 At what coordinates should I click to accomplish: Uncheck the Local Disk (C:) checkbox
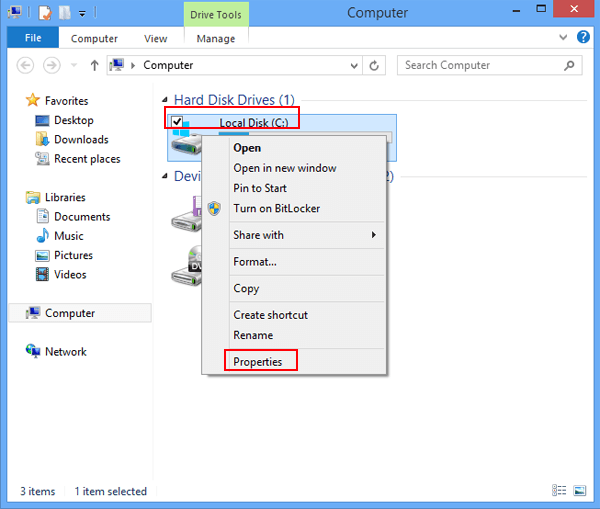click(x=177, y=122)
